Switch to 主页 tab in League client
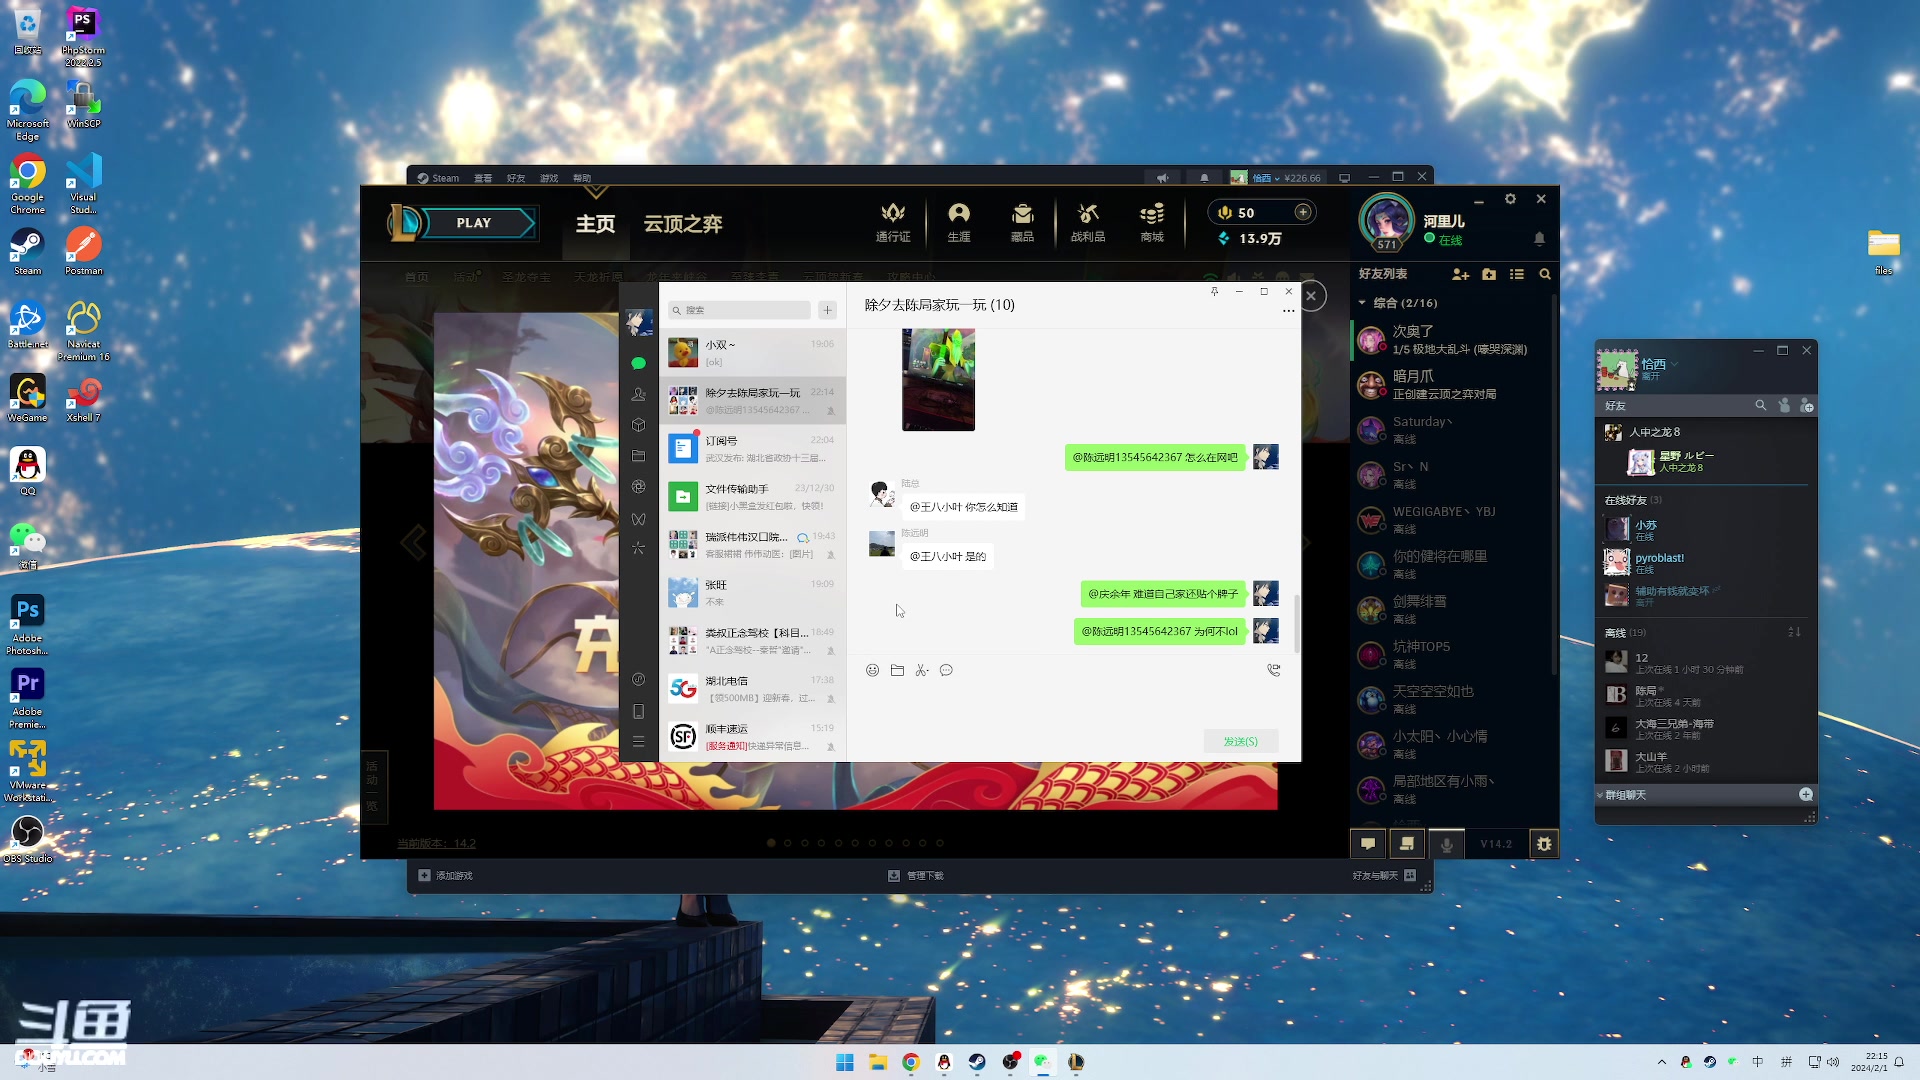The width and height of the screenshot is (1920, 1080). pyautogui.click(x=595, y=224)
